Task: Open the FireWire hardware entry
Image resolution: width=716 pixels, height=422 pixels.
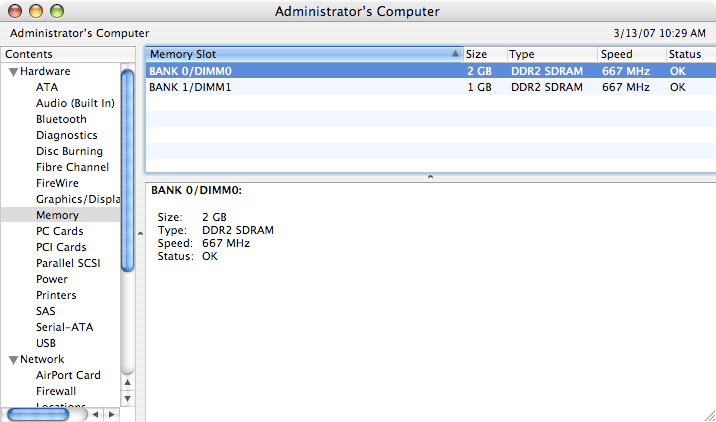Action: point(58,183)
